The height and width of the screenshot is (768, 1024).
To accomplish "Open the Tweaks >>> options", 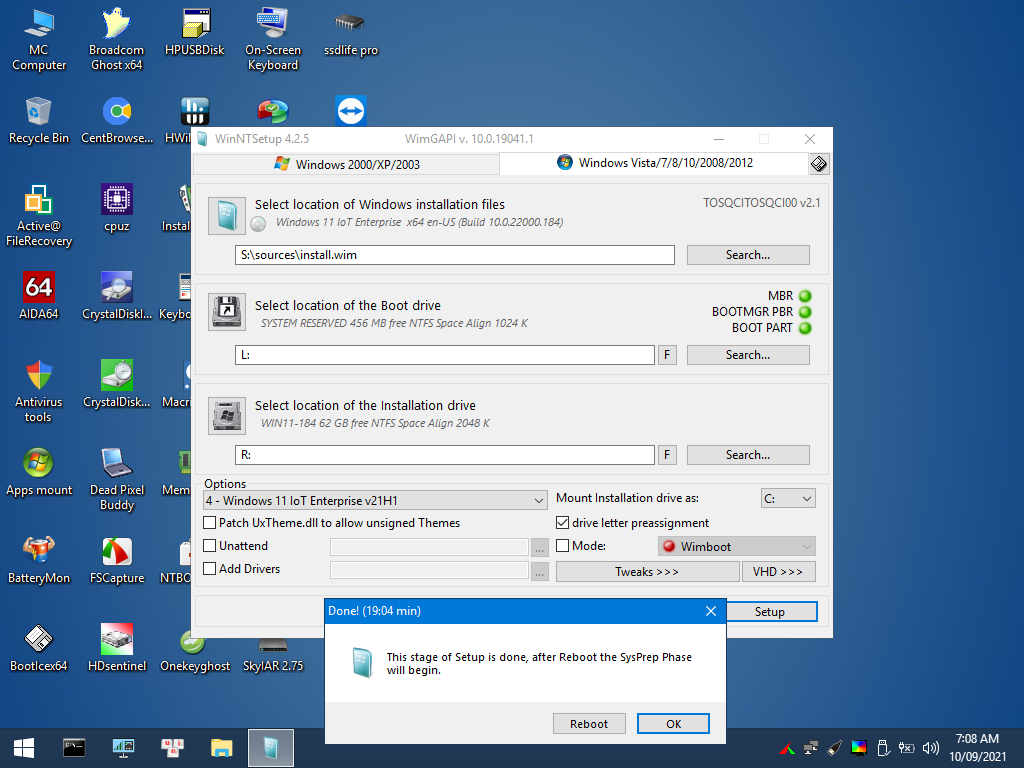I will point(647,571).
